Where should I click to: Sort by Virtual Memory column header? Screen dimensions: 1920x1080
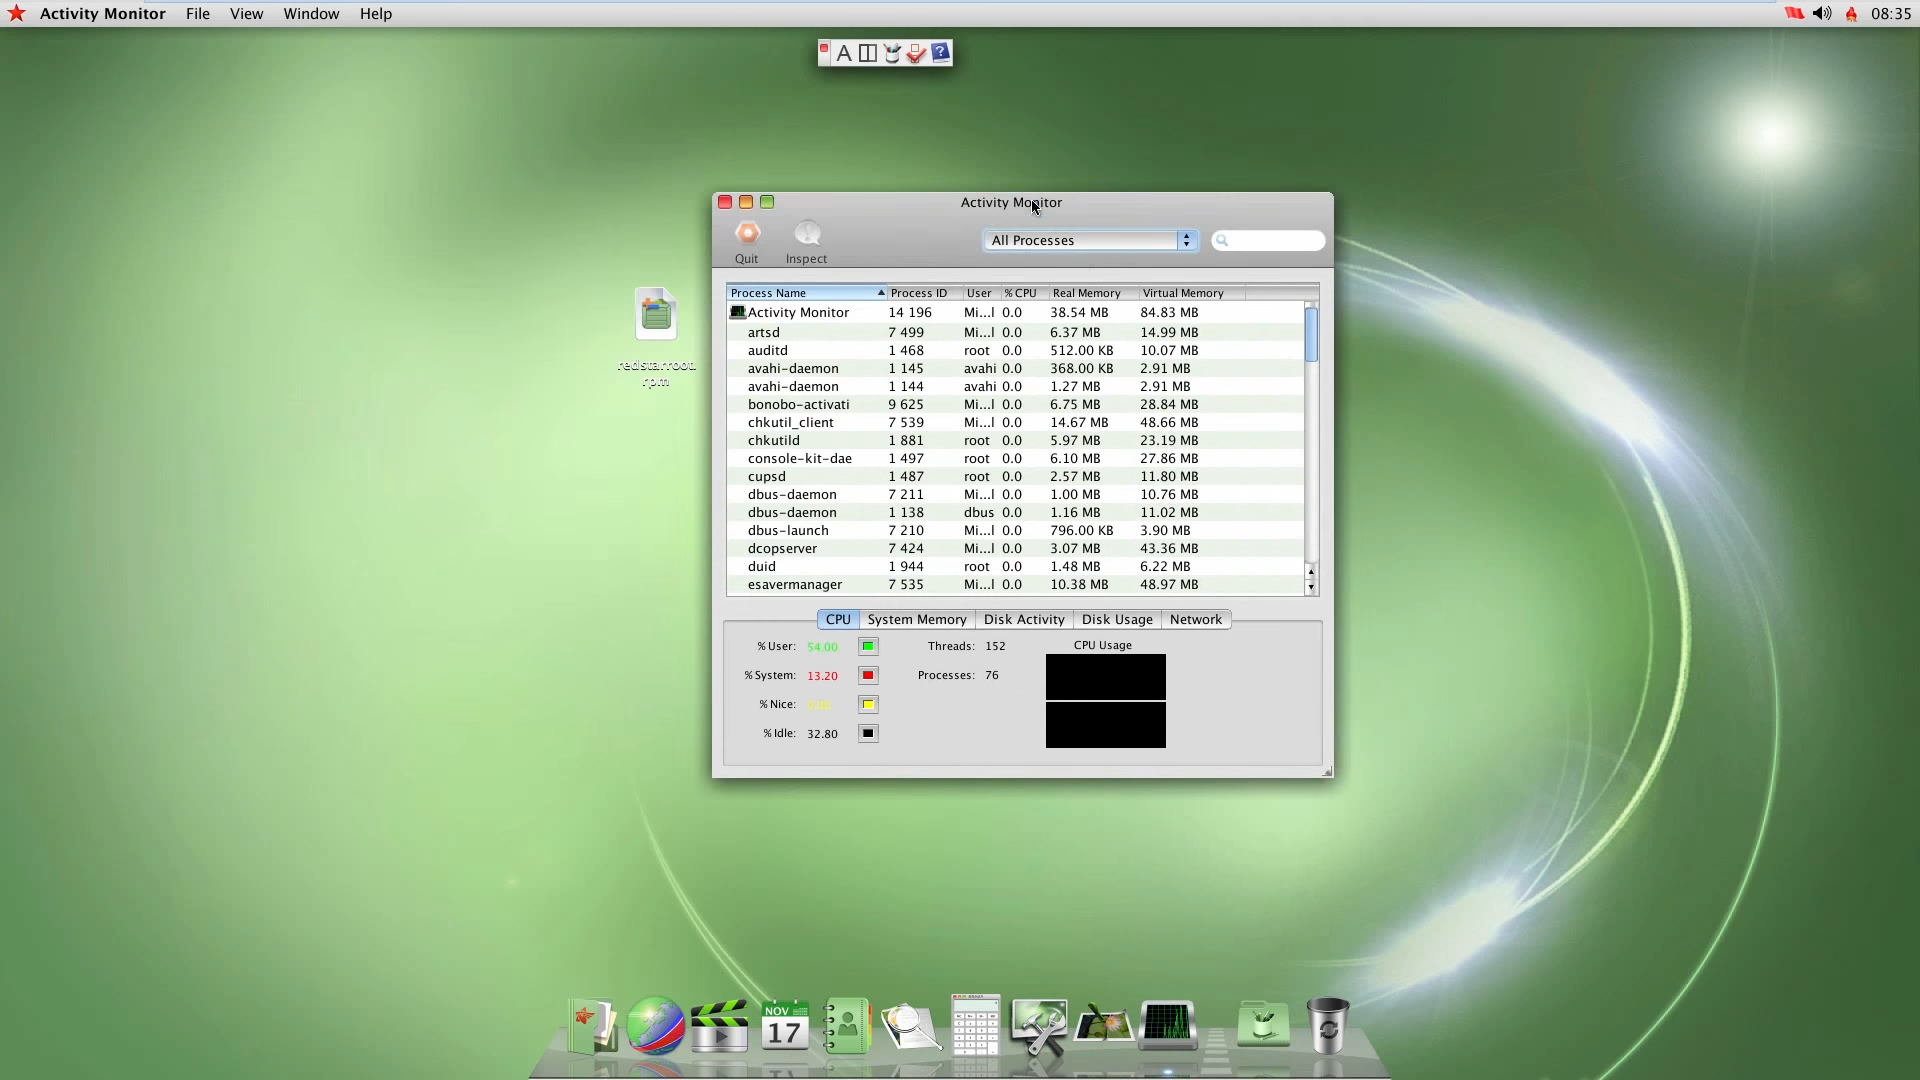(x=1191, y=293)
